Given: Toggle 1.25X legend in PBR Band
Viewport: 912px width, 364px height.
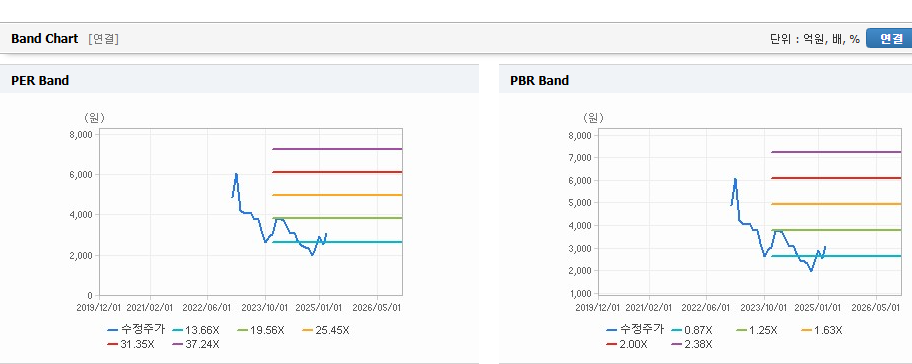Looking at the screenshot, I should (757, 330).
